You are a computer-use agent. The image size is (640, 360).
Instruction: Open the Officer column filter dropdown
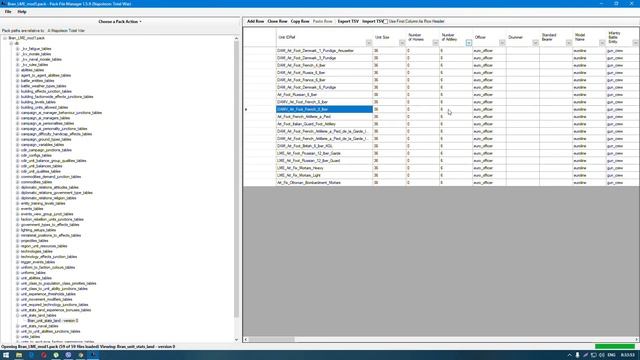502,43
